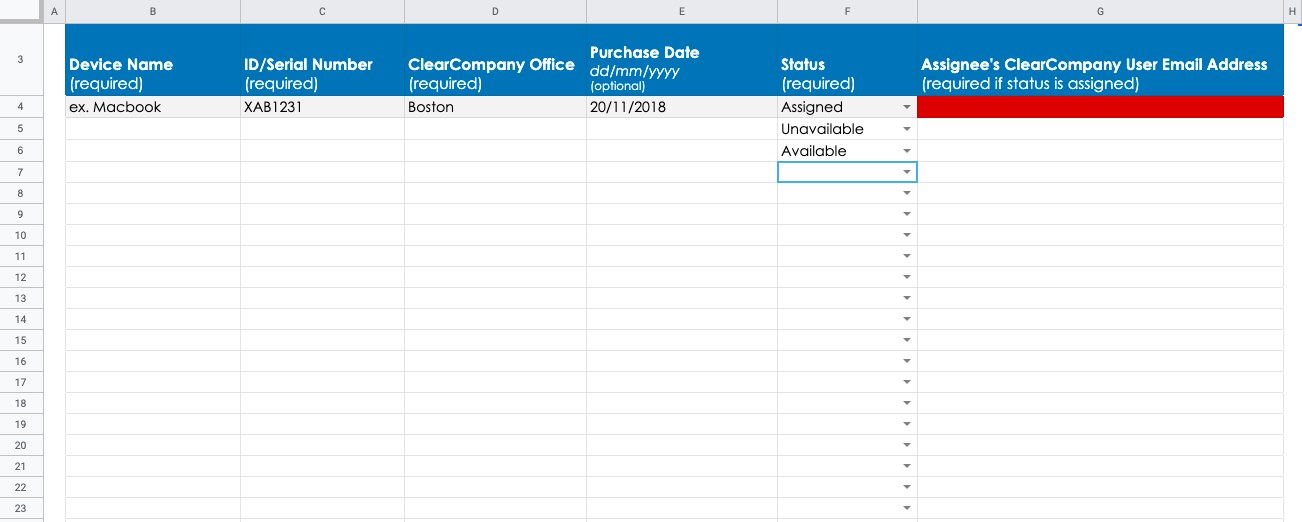The width and height of the screenshot is (1302, 522).
Task: Click the Assignee's Email Address header cell
Action: pos(1100,60)
